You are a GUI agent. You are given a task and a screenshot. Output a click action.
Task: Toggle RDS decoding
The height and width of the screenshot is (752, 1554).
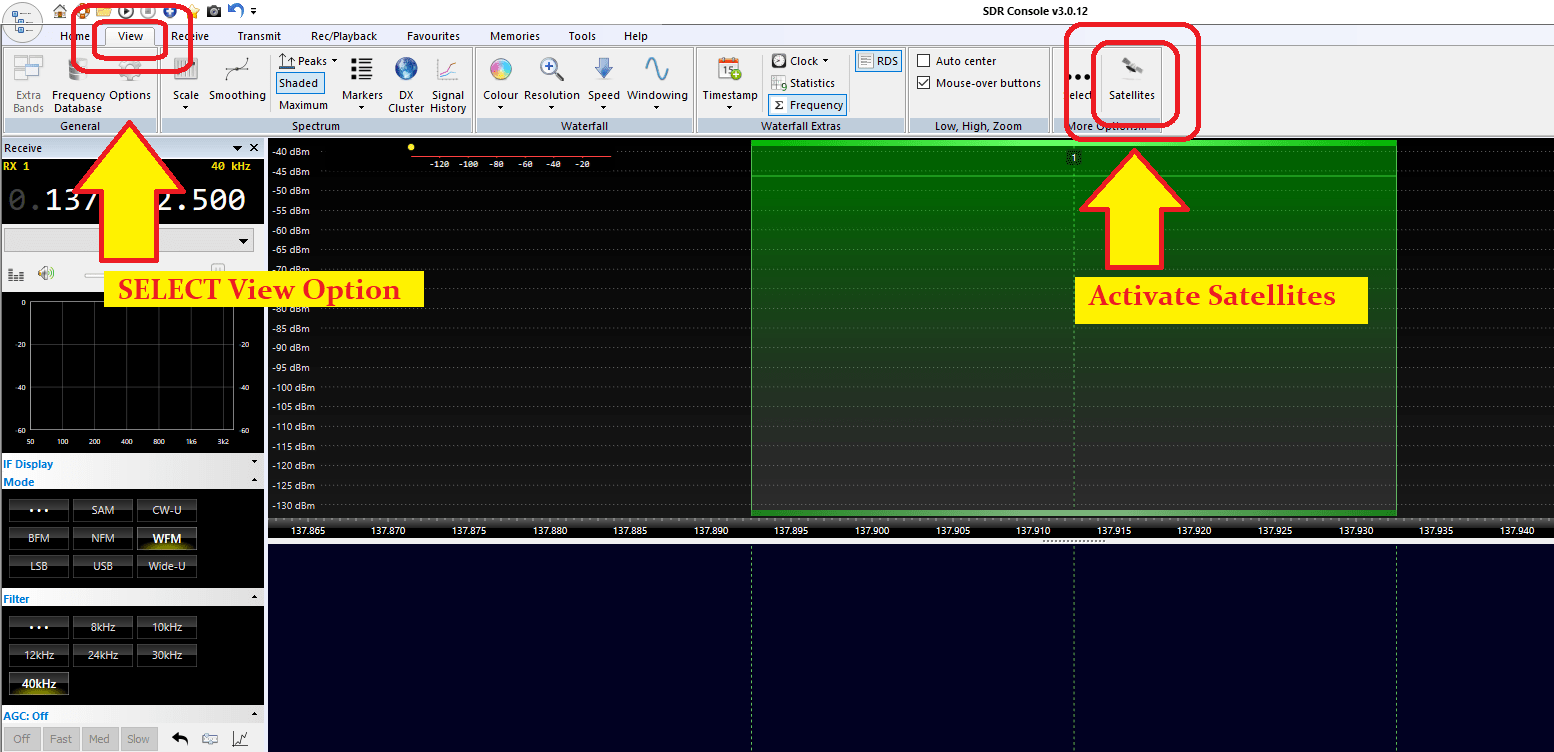[x=878, y=60]
